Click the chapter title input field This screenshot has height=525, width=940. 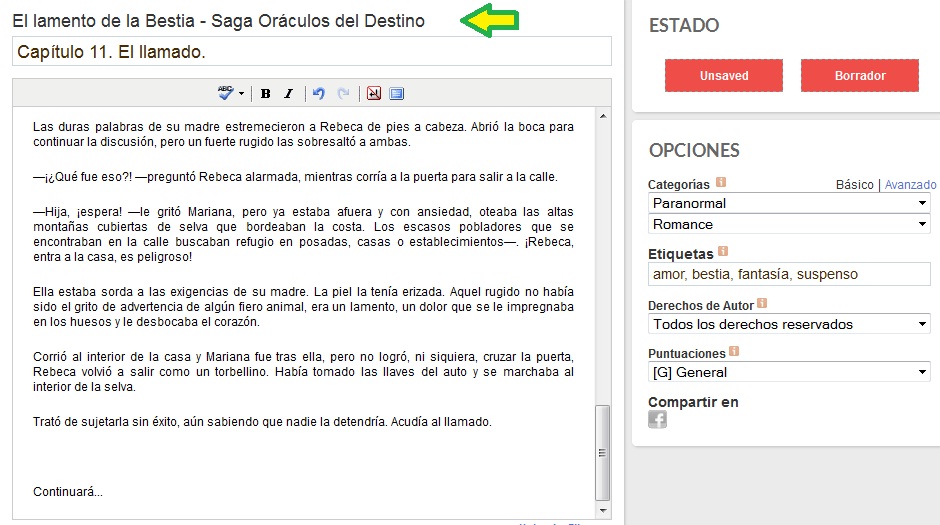pos(312,52)
